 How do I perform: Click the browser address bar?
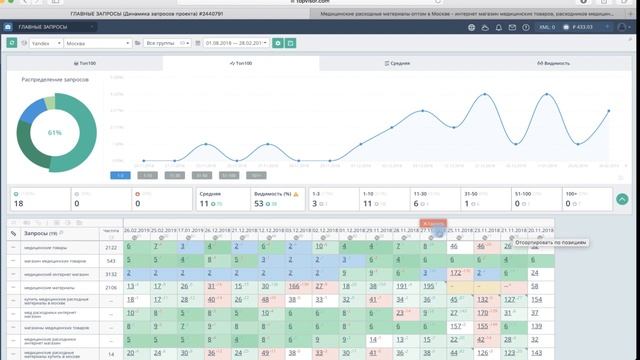[x=310, y=2]
